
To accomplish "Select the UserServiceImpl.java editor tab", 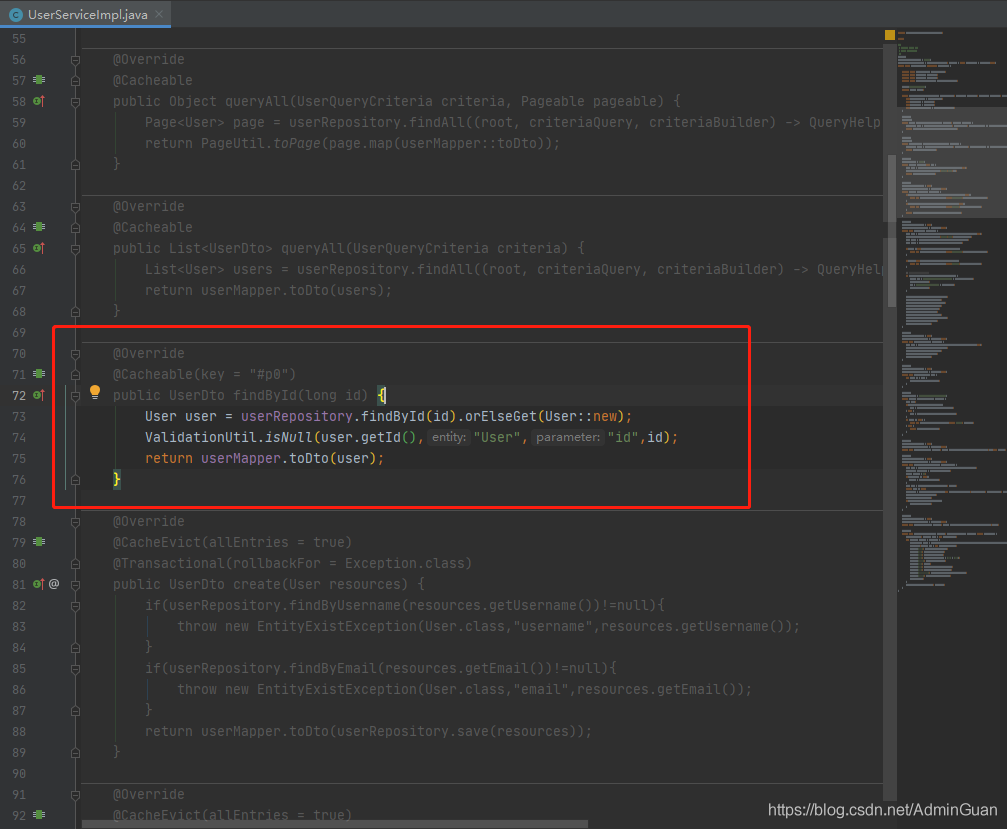I will tap(87, 13).
